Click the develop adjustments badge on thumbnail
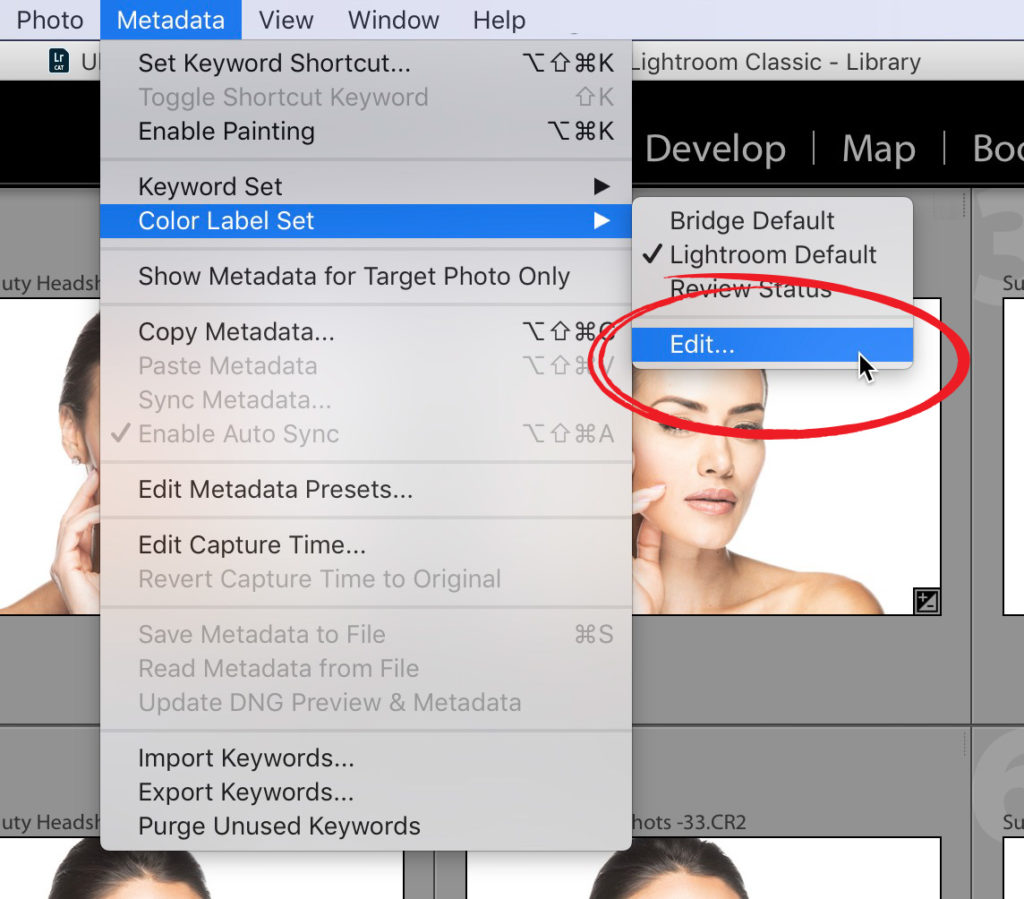Viewport: 1024px width, 899px height. coord(927,601)
